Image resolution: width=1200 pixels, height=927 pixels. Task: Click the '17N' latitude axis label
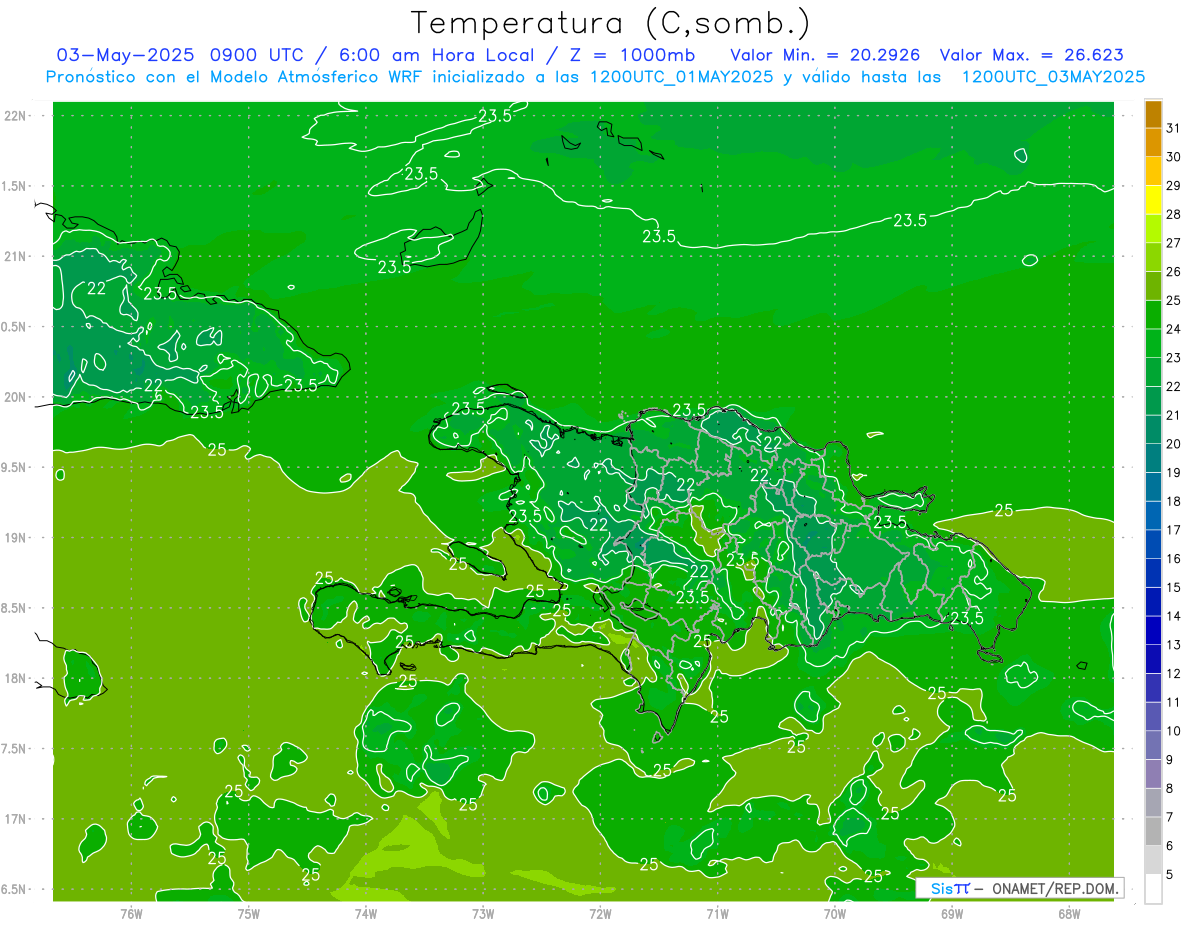coord(16,819)
